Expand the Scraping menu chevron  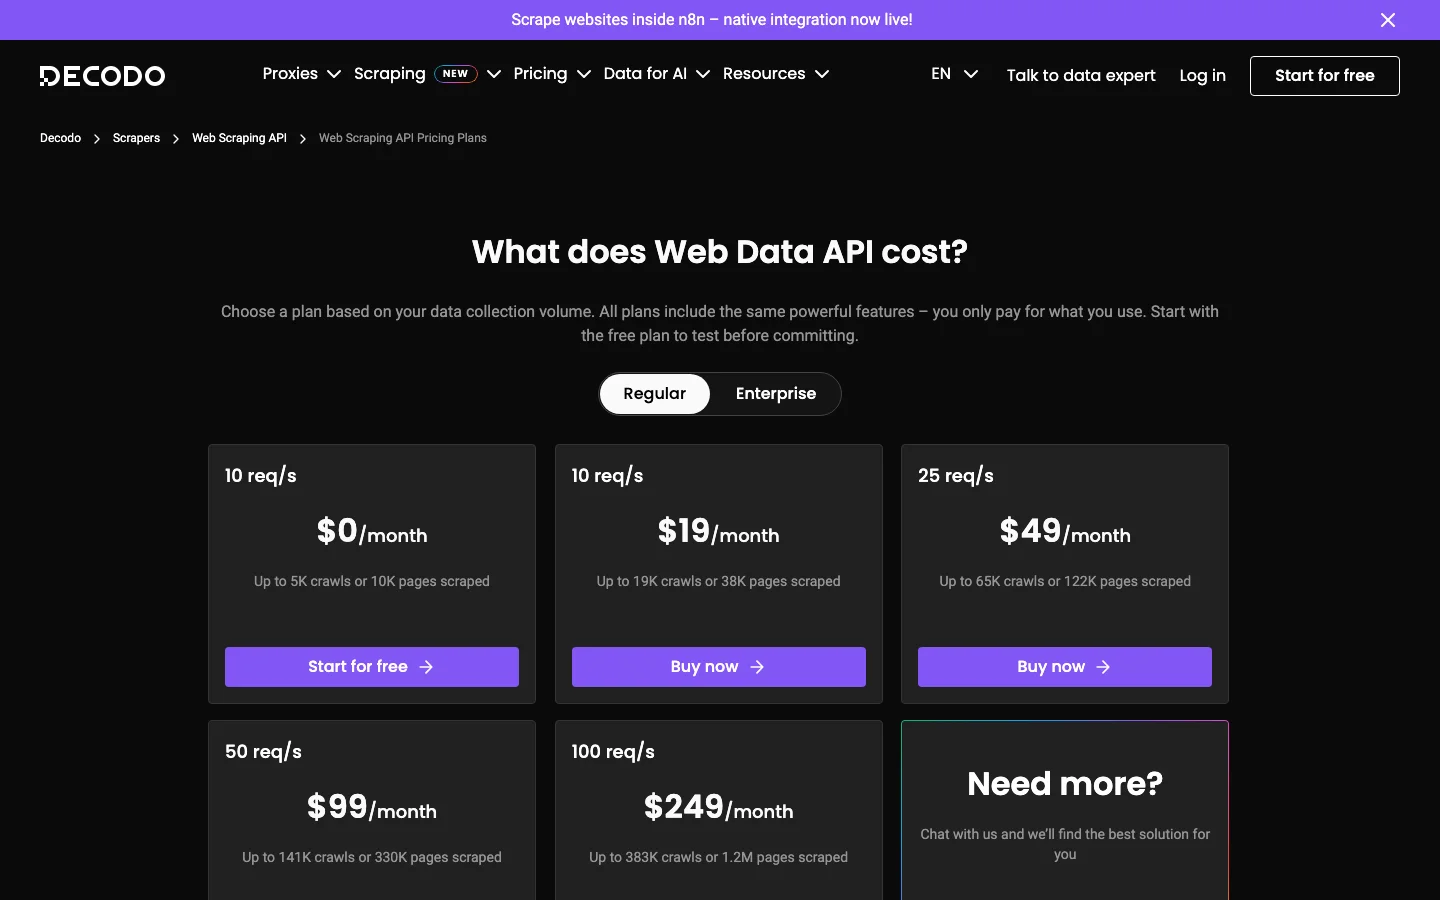(494, 74)
